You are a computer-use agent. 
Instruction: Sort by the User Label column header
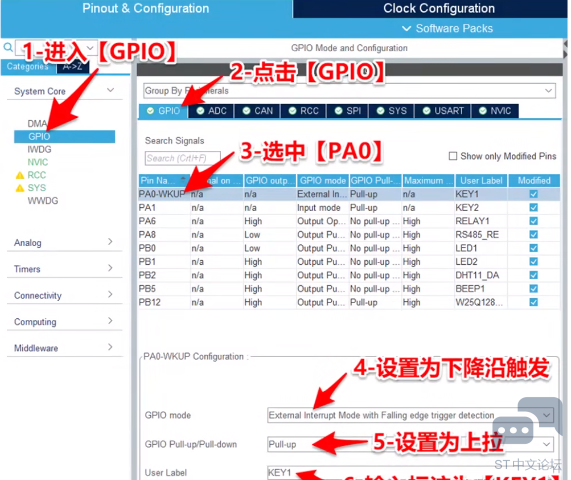pos(481,181)
